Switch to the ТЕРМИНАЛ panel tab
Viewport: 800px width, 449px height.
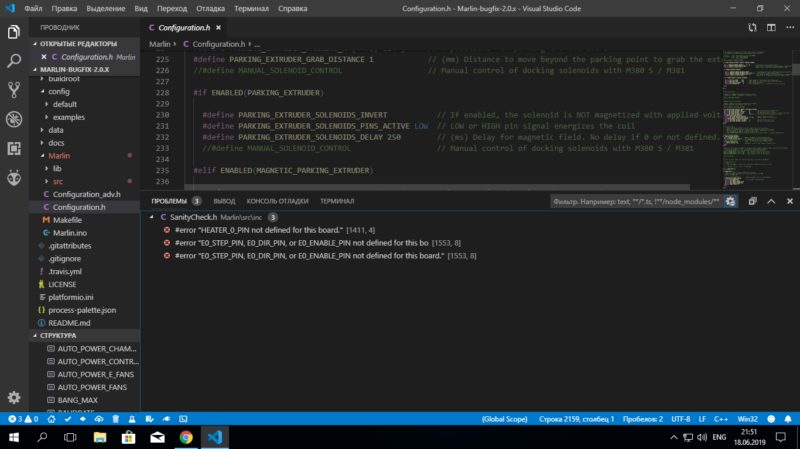(337, 201)
